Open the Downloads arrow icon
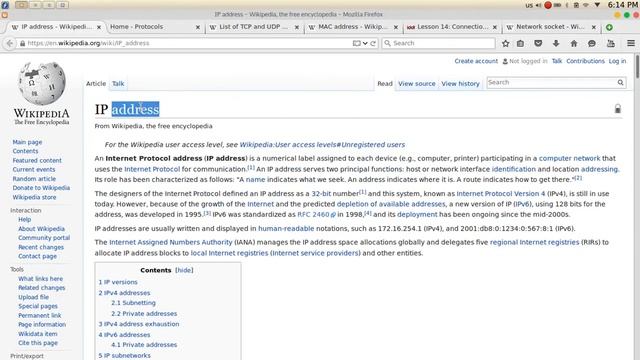The height and width of the screenshot is (360, 640). (556, 43)
